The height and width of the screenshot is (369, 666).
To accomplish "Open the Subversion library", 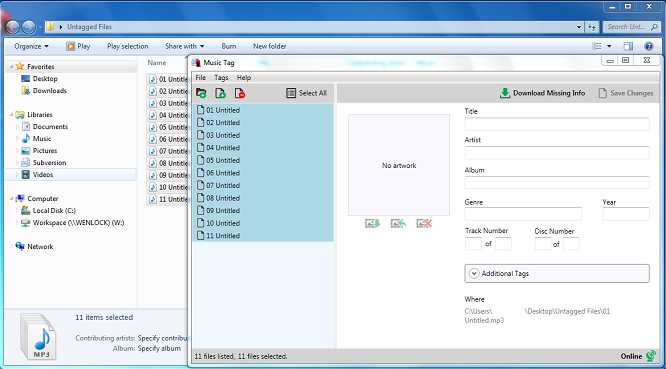I will coord(44,162).
